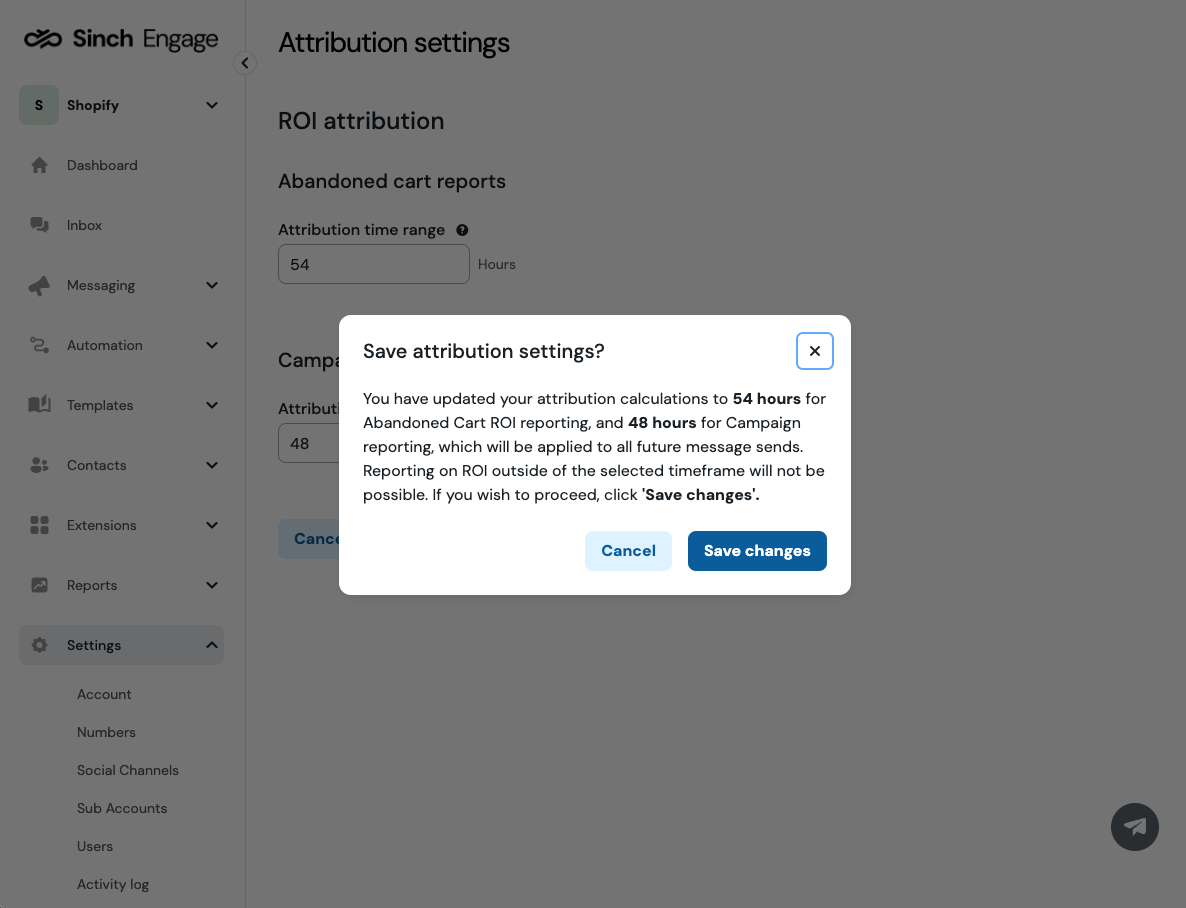Collapse the sidebar with arrow button
1186x908 pixels.
click(244, 63)
